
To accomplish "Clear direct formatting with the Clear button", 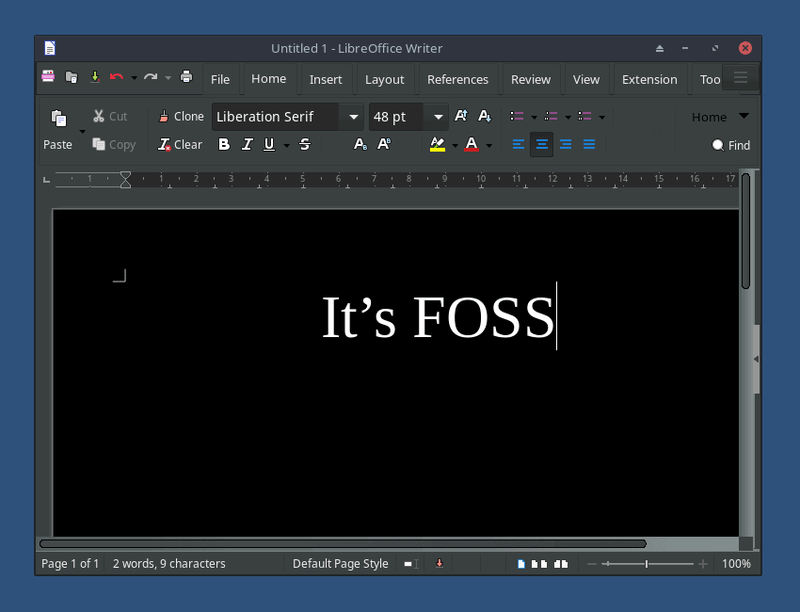I will [180, 145].
